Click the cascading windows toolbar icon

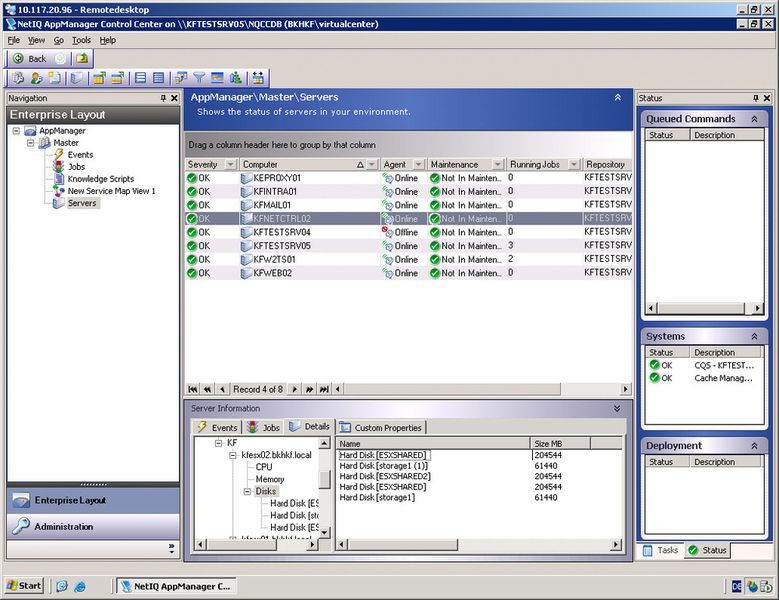(x=181, y=78)
